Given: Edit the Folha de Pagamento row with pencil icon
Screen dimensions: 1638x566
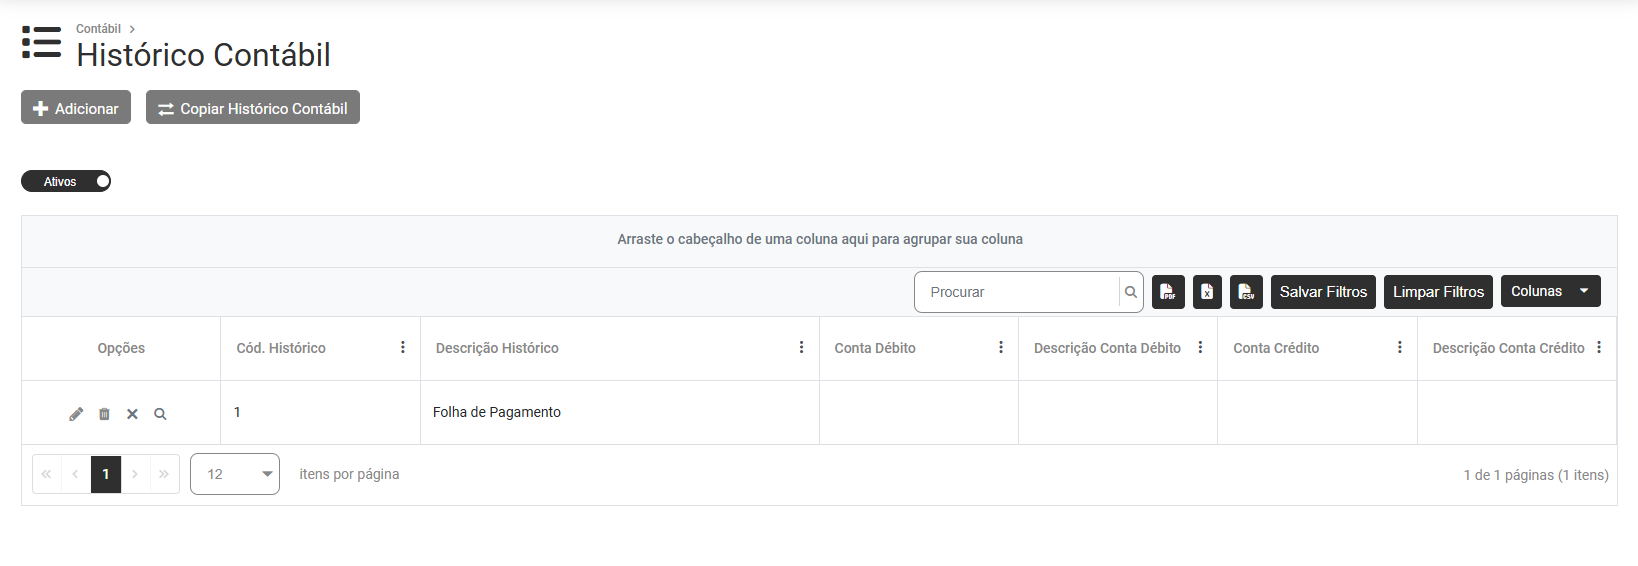Looking at the screenshot, I should [76, 414].
